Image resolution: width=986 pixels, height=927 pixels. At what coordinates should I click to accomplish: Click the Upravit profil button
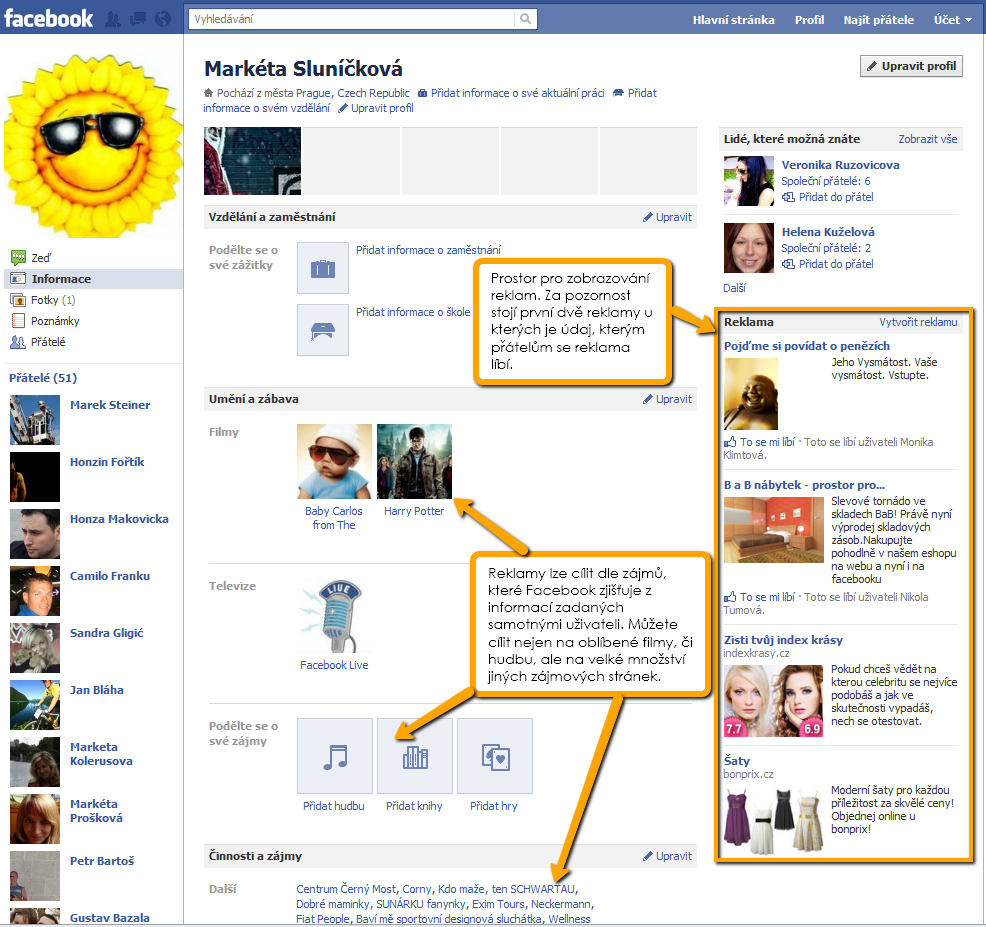pyautogui.click(x=911, y=66)
